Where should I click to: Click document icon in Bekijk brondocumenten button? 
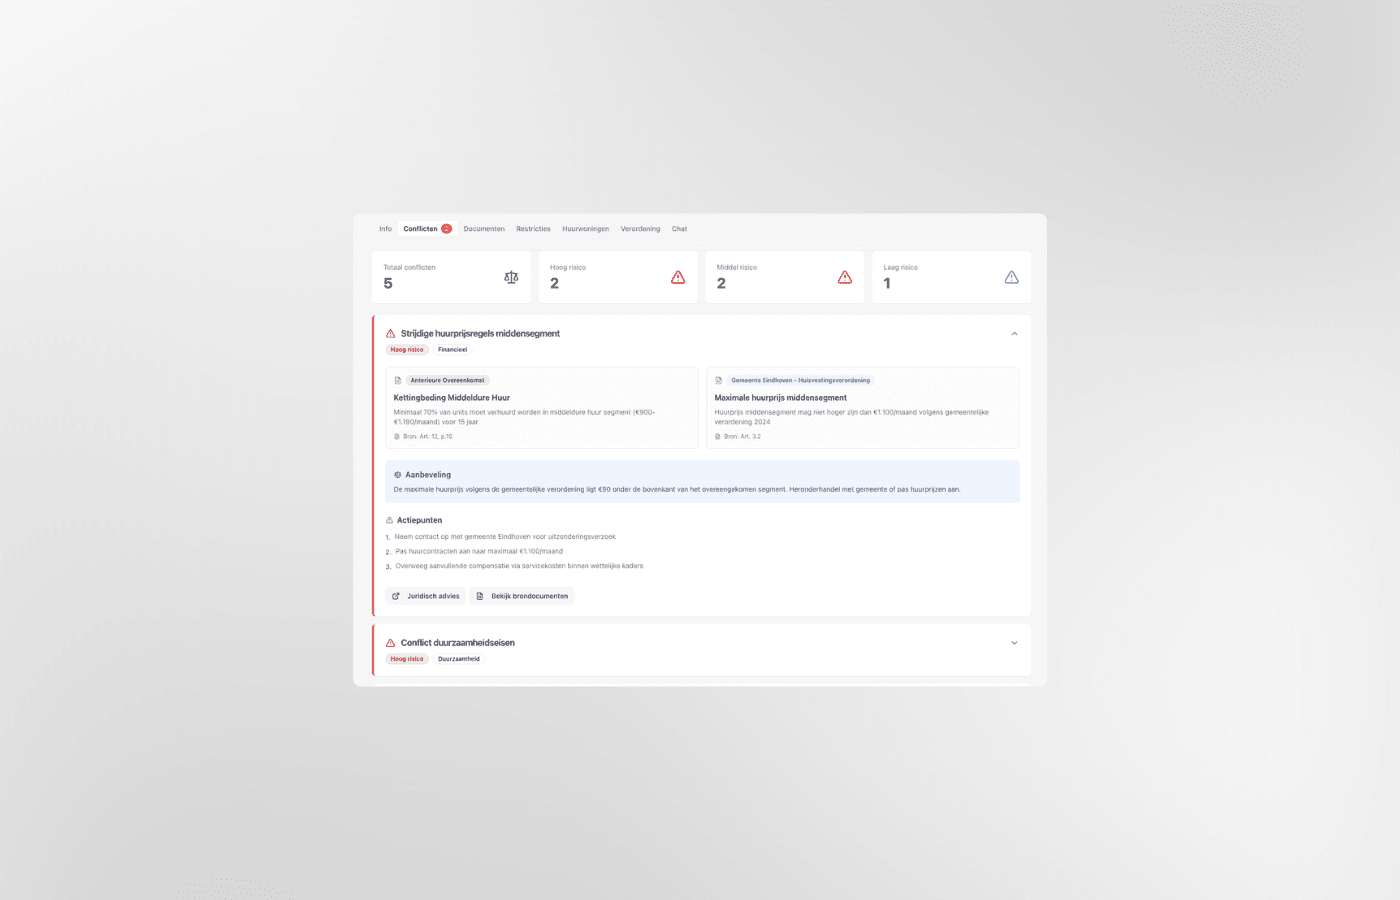click(x=480, y=596)
